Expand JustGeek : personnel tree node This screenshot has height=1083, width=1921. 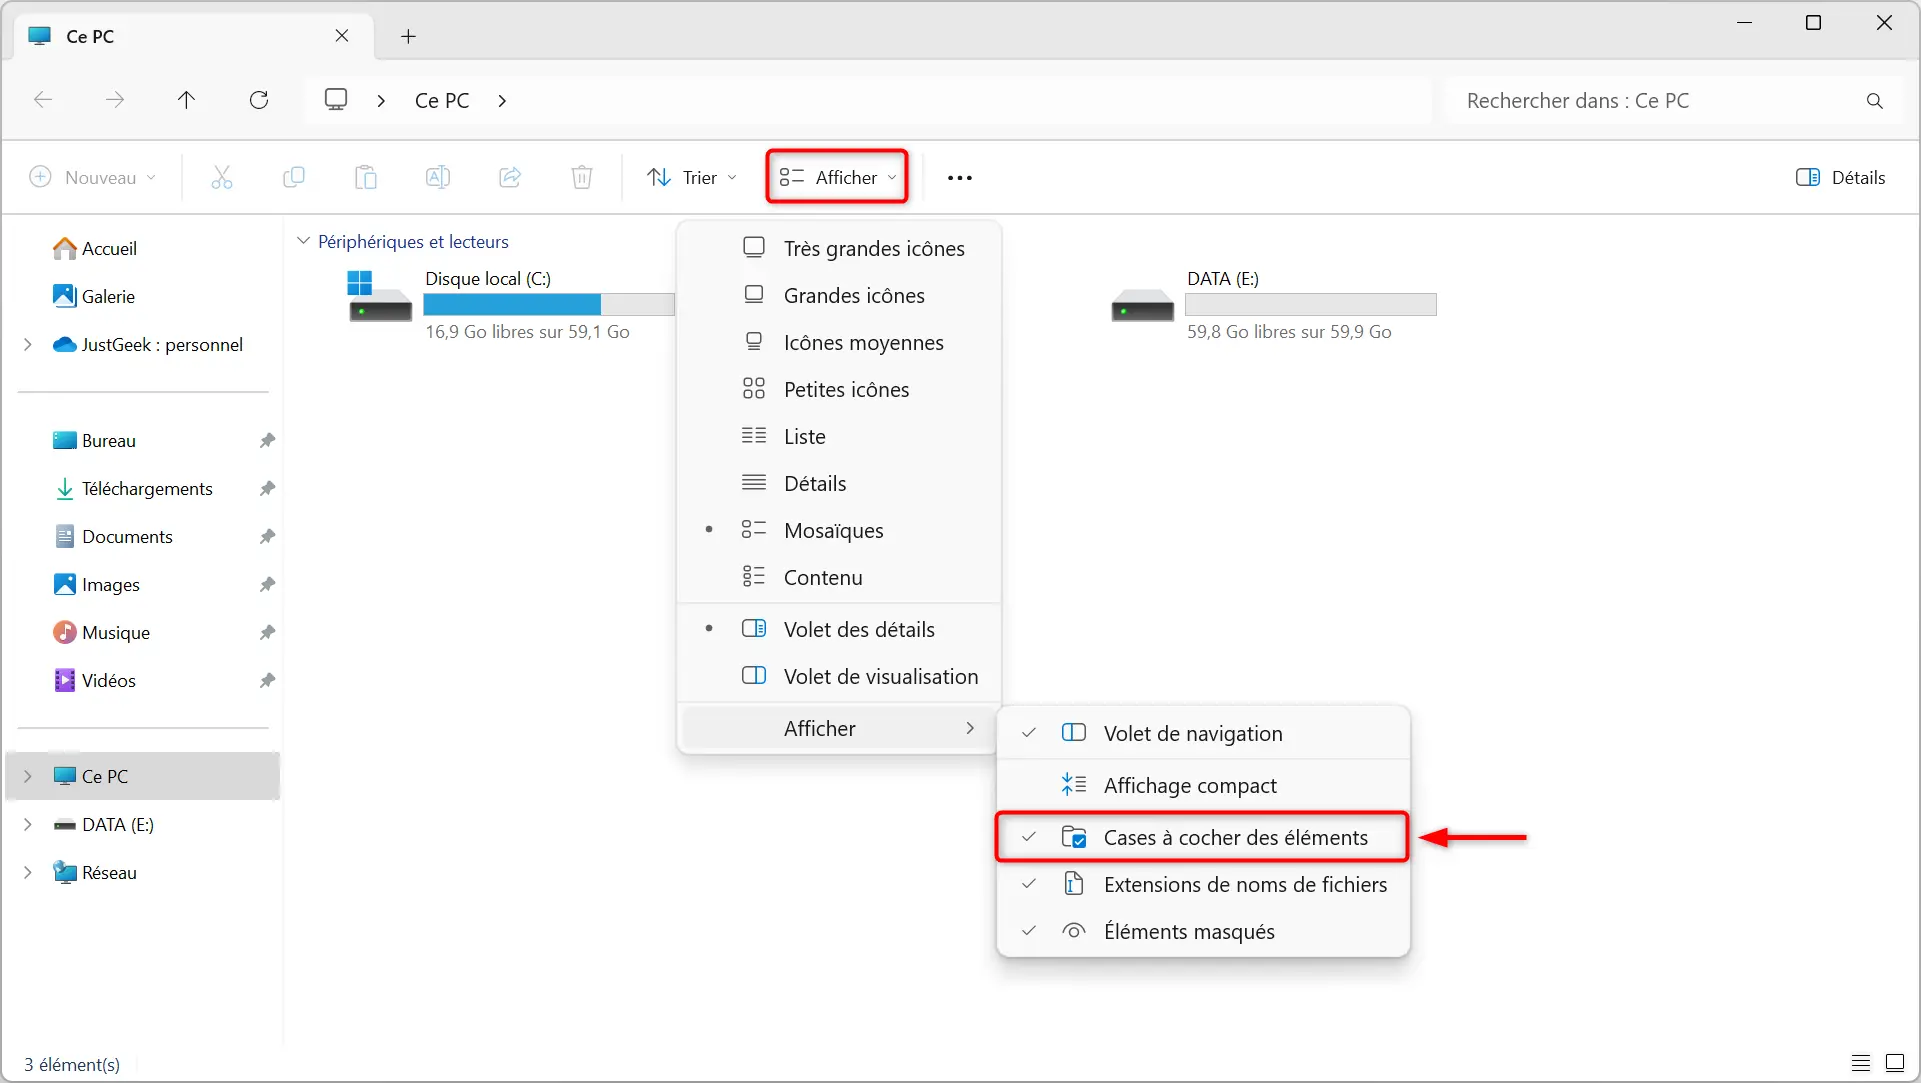pos(28,344)
